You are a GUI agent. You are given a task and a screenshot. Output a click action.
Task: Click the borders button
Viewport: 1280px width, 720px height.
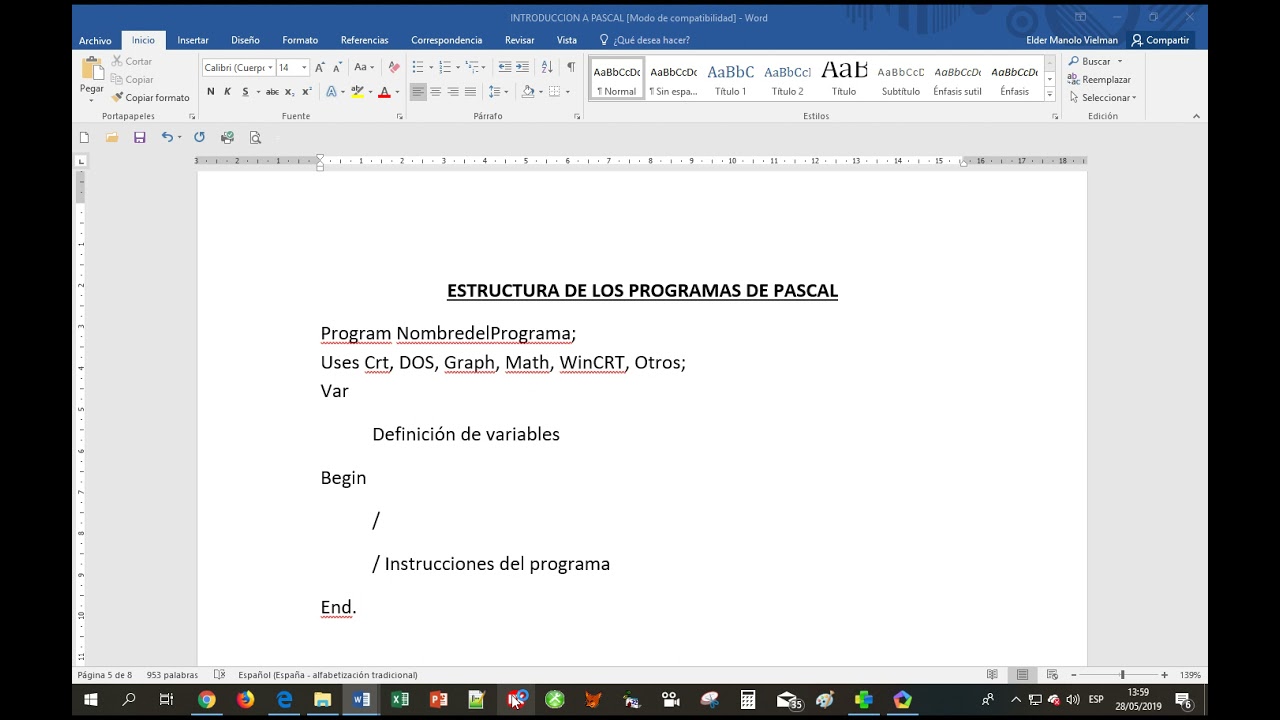coord(555,91)
